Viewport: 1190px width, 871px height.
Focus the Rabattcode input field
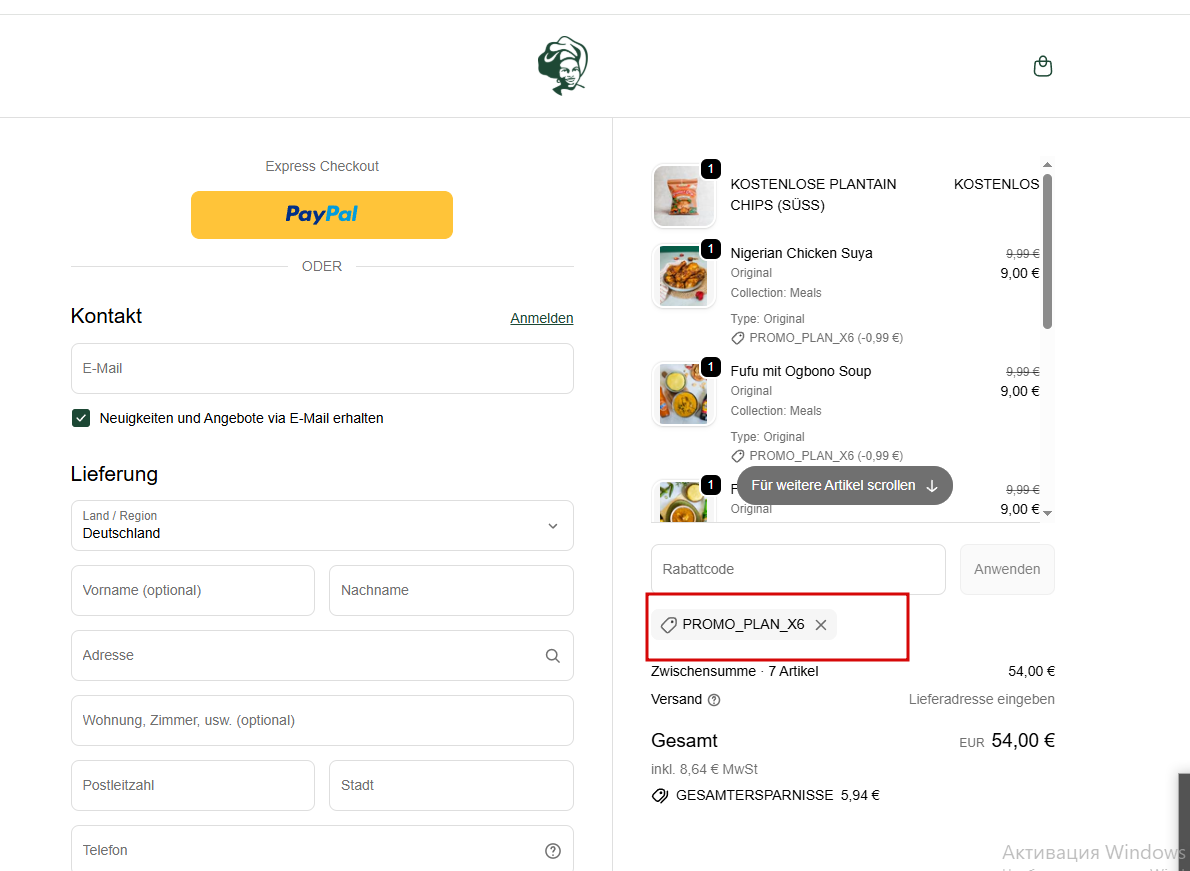[x=798, y=569]
